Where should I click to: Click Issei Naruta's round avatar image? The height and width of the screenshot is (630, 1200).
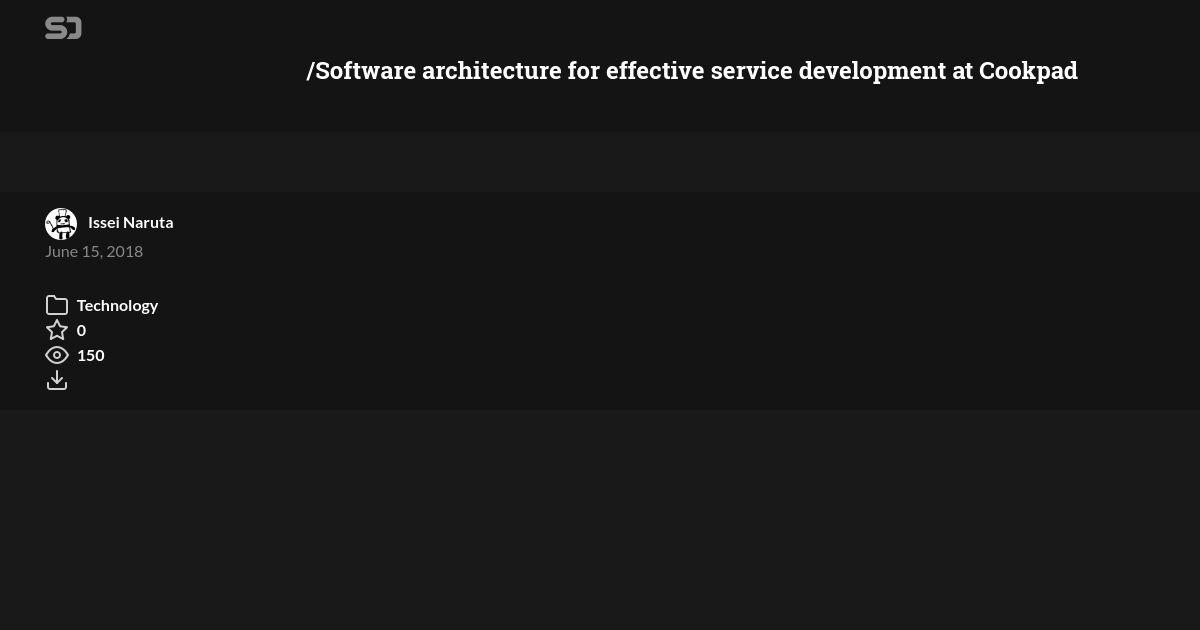click(x=61, y=224)
